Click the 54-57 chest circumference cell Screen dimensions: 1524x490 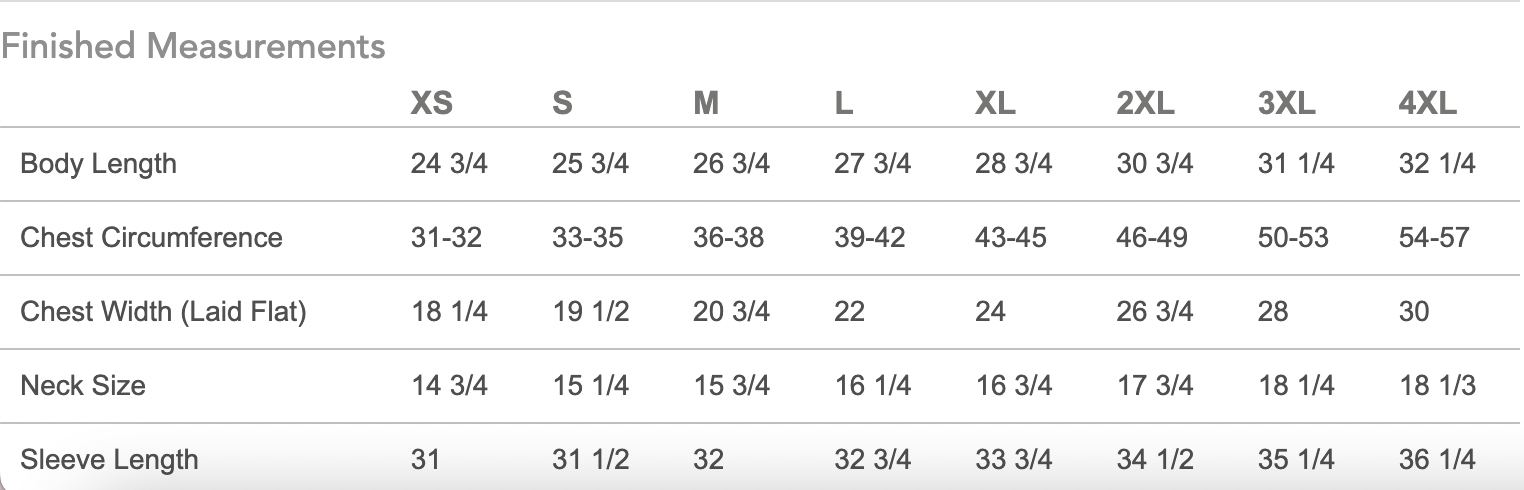click(1433, 238)
